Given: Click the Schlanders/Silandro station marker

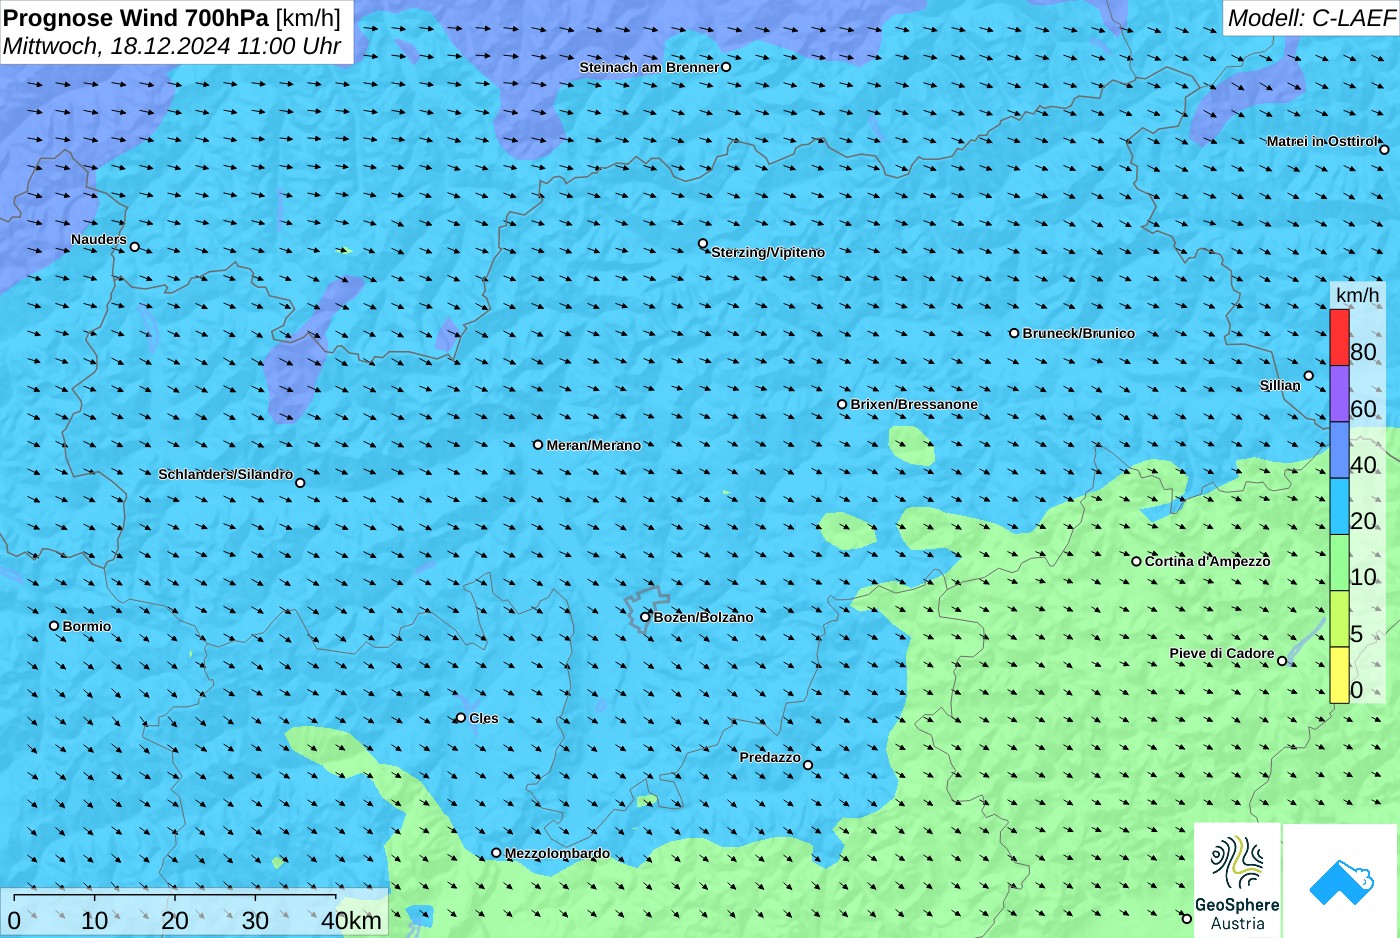Looking at the screenshot, I should [300, 483].
